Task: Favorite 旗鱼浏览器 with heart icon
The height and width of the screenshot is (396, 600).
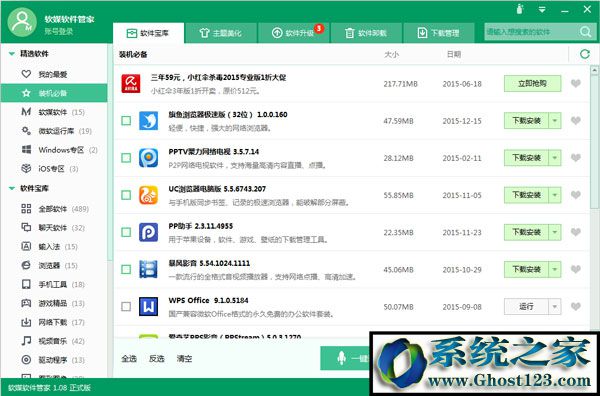Action: point(576,121)
